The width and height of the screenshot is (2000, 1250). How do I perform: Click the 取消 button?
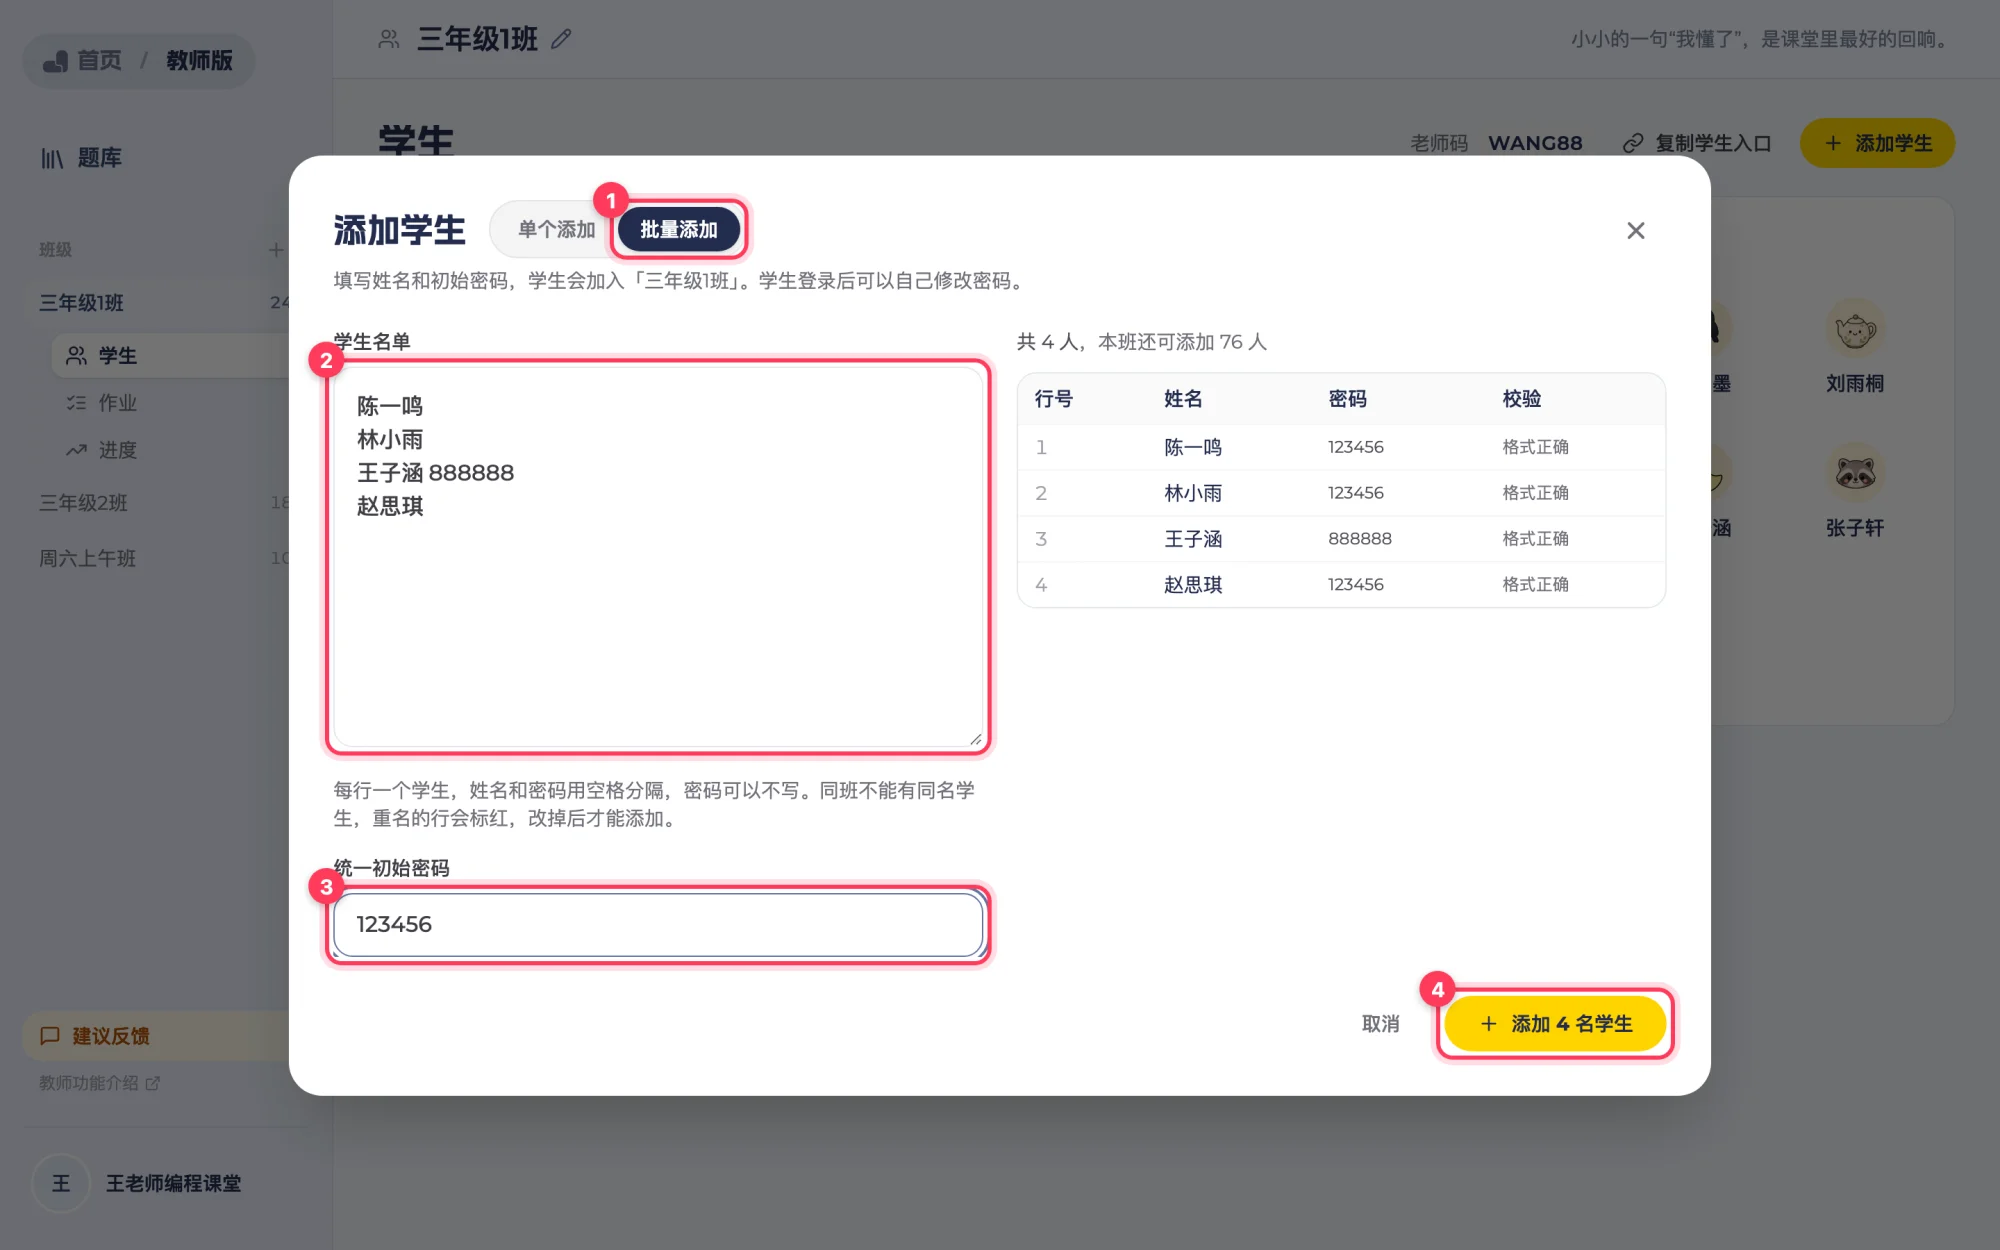point(1380,1024)
